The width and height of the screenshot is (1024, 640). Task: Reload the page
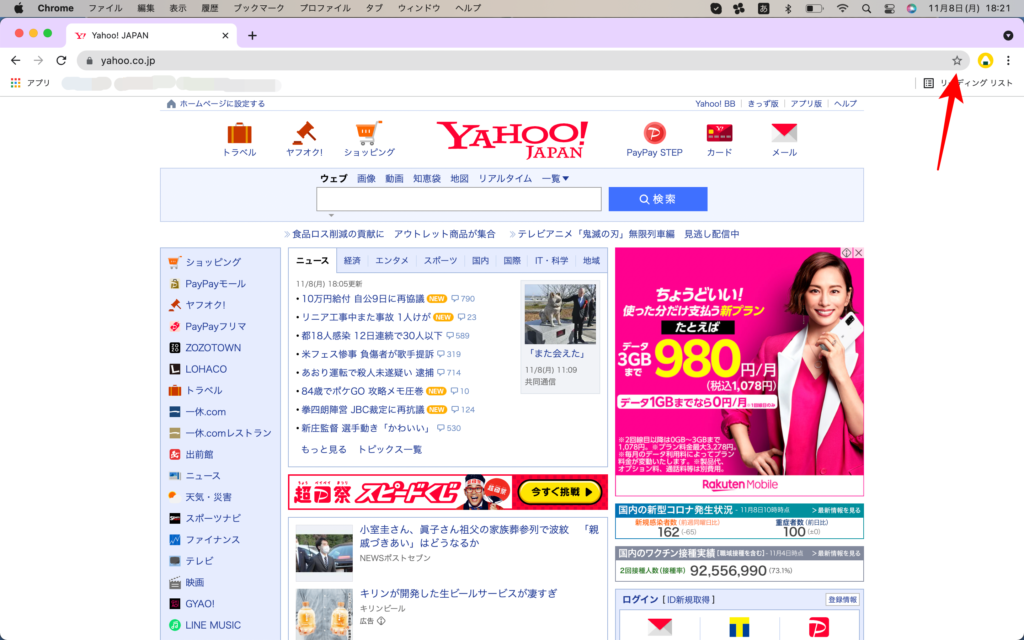click(x=61, y=61)
